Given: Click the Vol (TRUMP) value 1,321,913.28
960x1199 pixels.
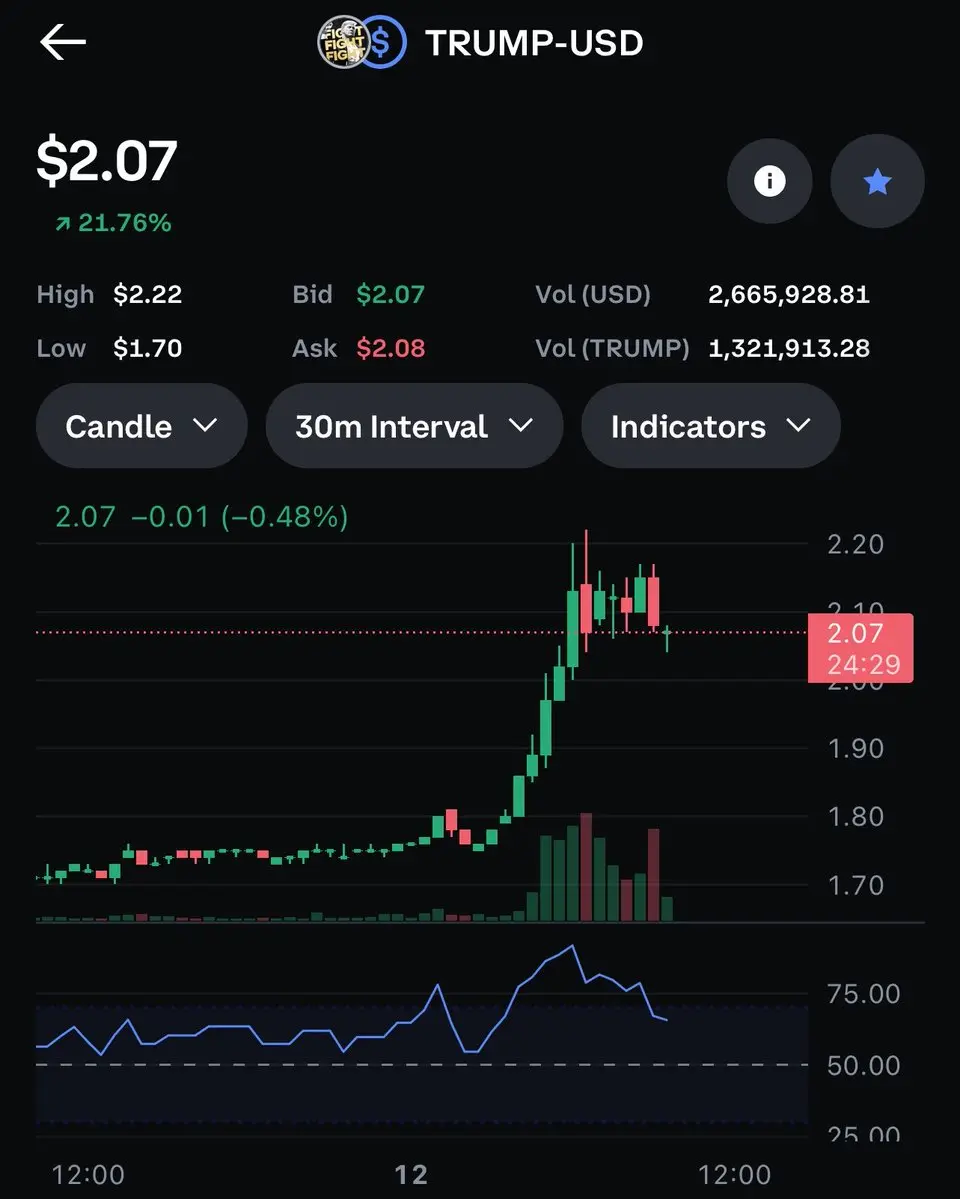Looking at the screenshot, I should point(789,349).
